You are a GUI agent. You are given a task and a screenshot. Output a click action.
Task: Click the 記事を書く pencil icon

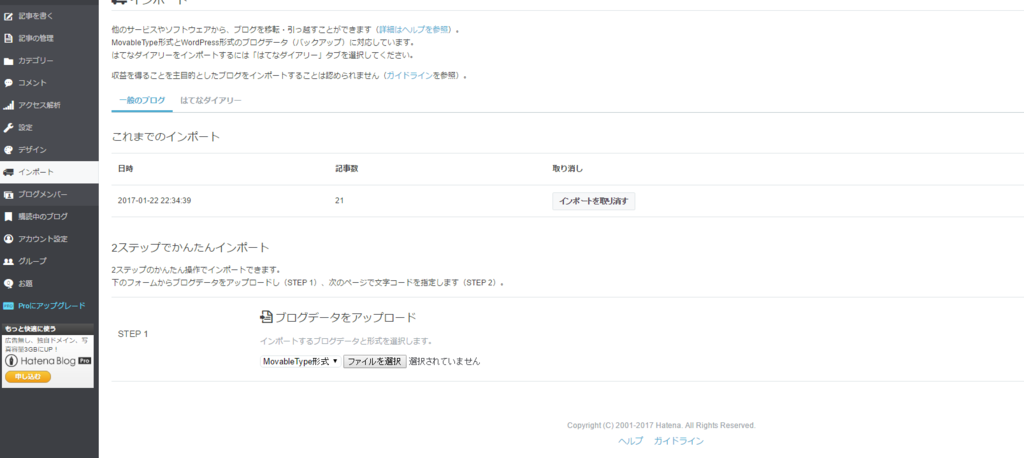(x=8, y=16)
